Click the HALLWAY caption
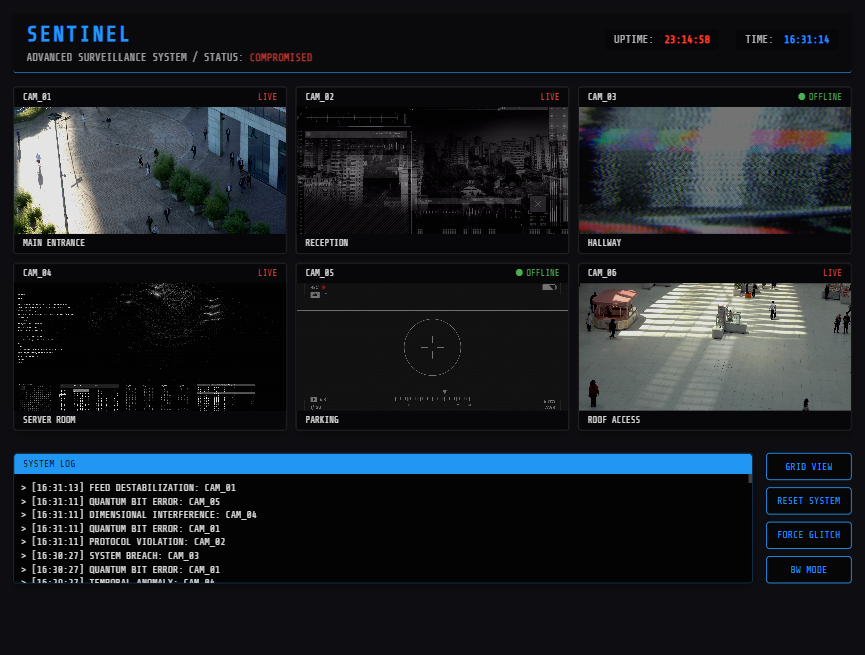 [605, 243]
